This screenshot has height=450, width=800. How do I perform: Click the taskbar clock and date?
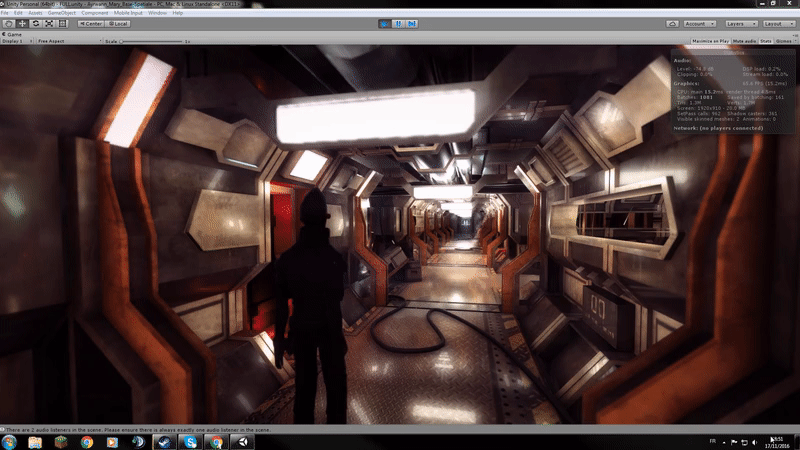pyautogui.click(x=777, y=442)
